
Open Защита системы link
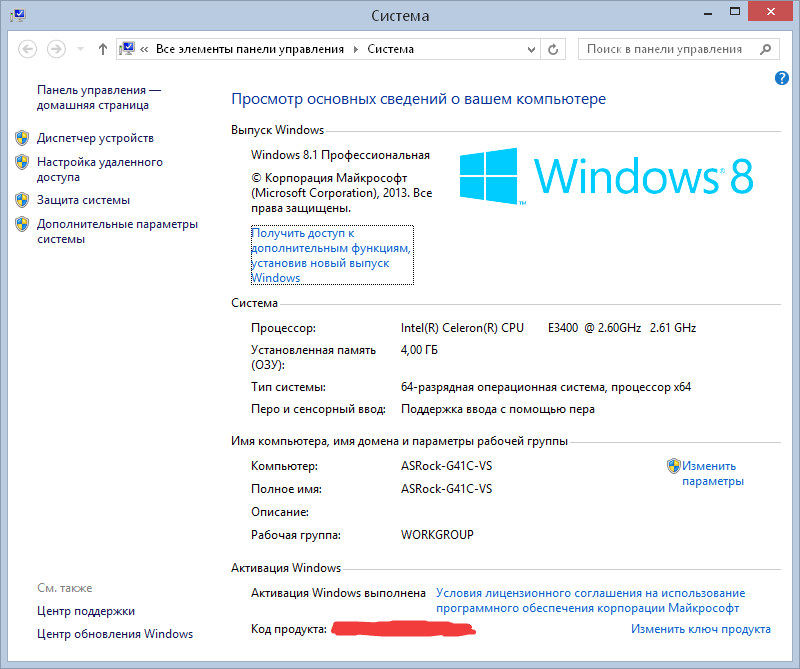[83, 200]
